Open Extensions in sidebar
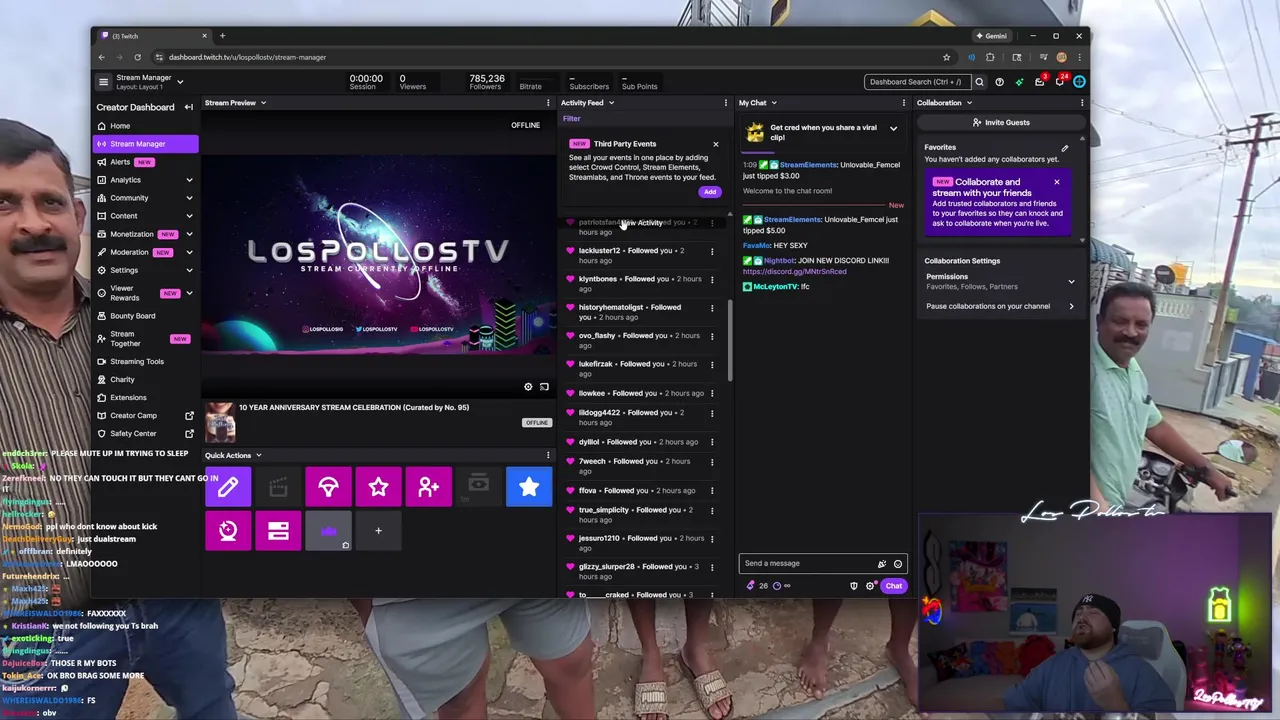This screenshot has width=1280, height=720. 128,398
